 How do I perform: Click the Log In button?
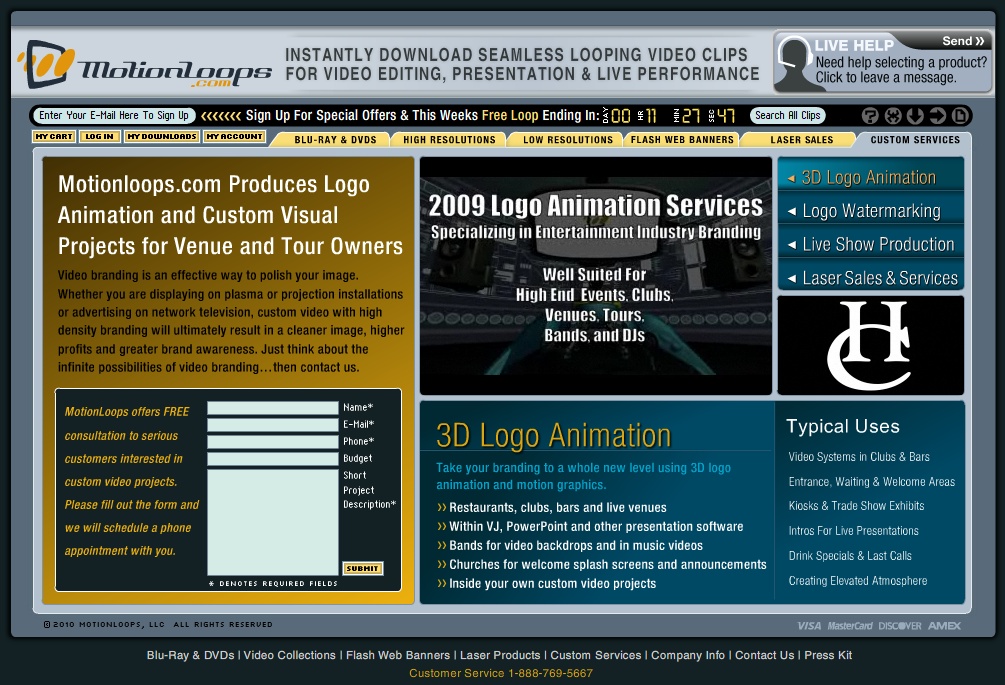[99, 136]
